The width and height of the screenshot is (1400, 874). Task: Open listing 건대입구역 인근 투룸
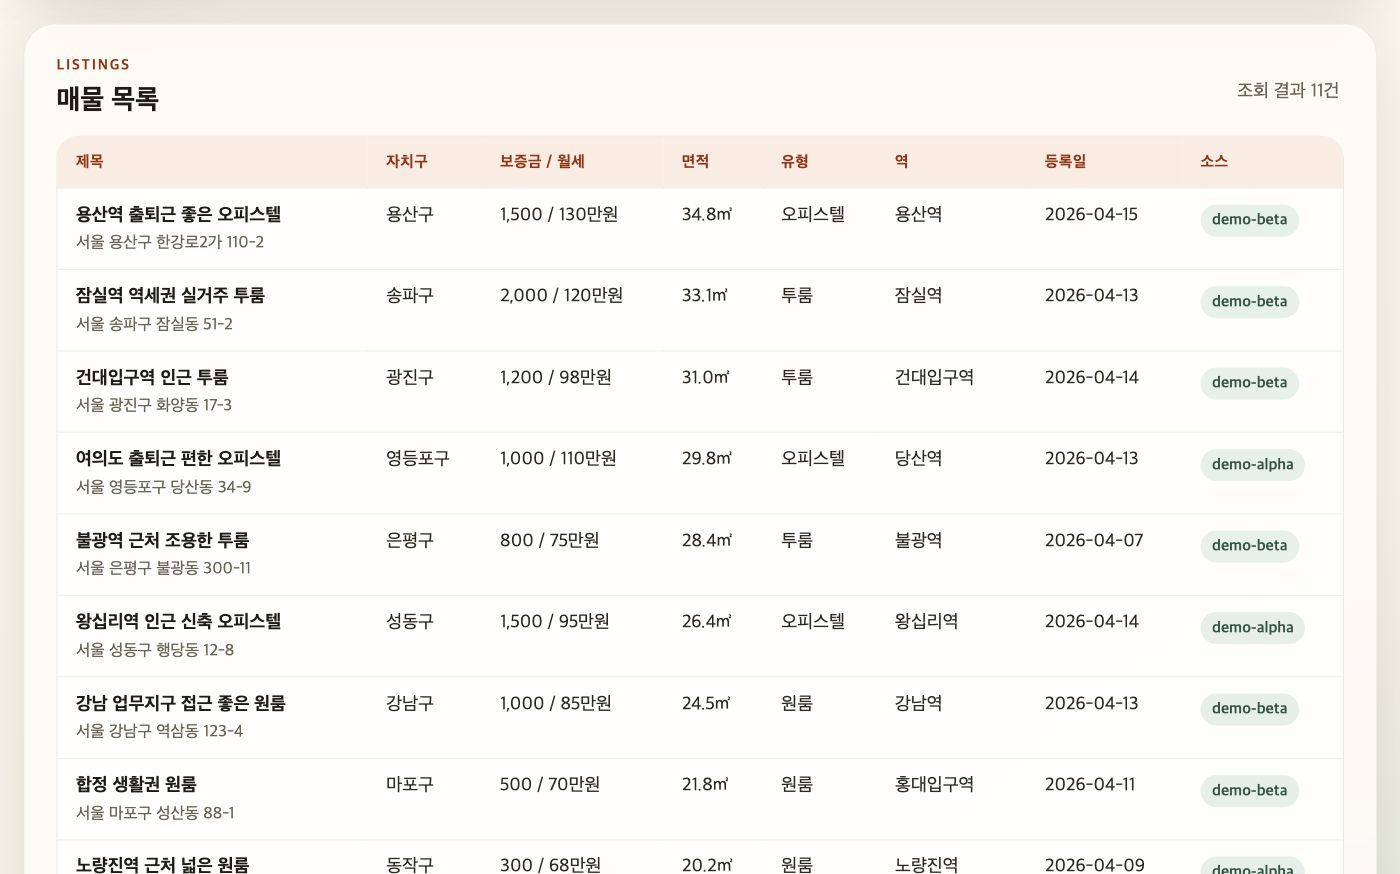tap(152, 377)
